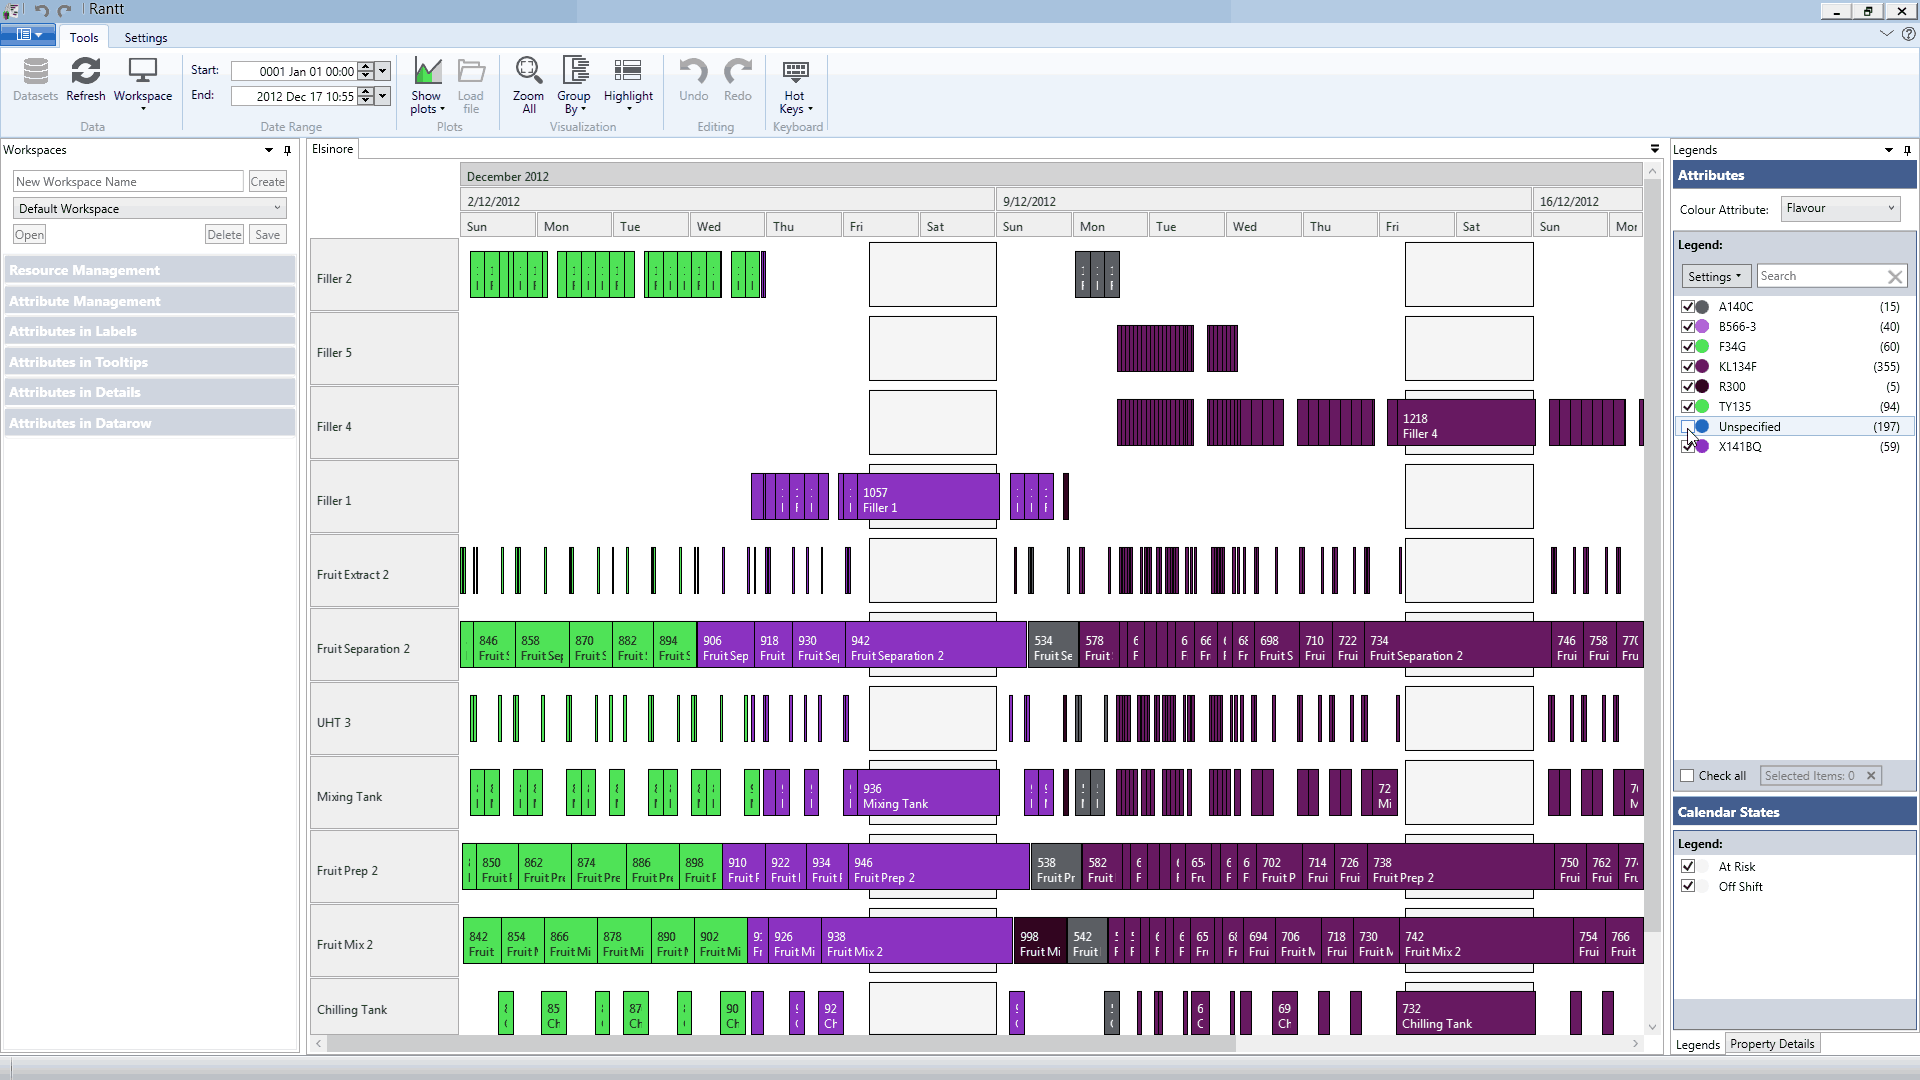The width and height of the screenshot is (1920, 1080).
Task: Switch to the Settings ribbon tab
Action: (x=146, y=38)
